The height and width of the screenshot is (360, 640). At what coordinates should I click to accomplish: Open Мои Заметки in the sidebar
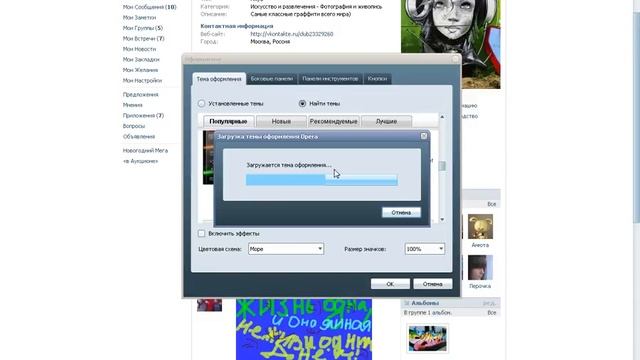pos(139,18)
